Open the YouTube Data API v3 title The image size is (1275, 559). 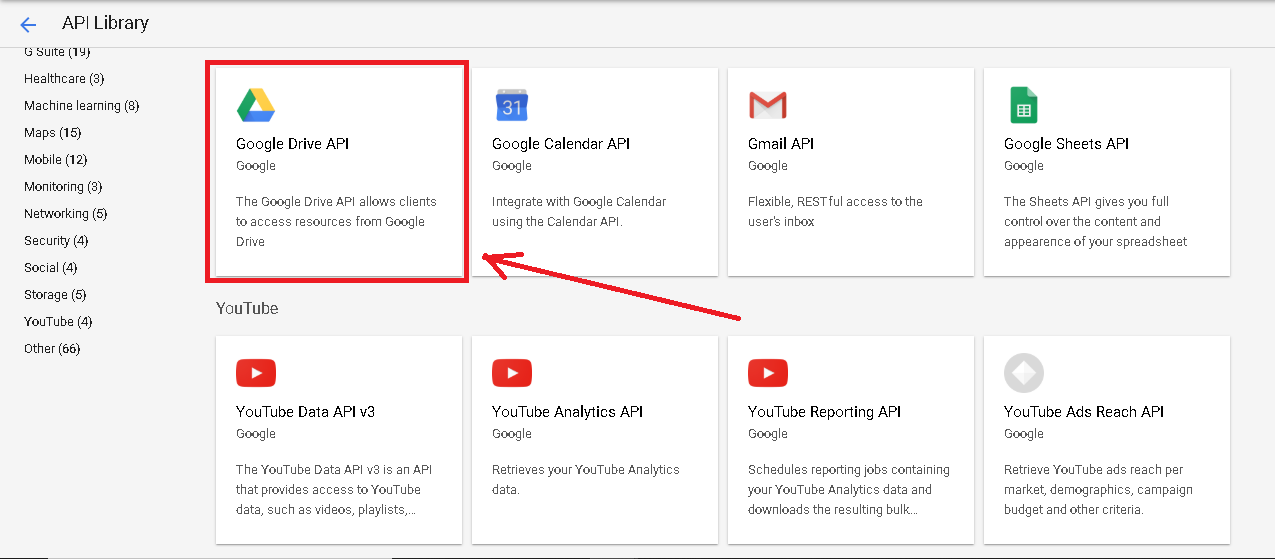pyautogui.click(x=305, y=412)
